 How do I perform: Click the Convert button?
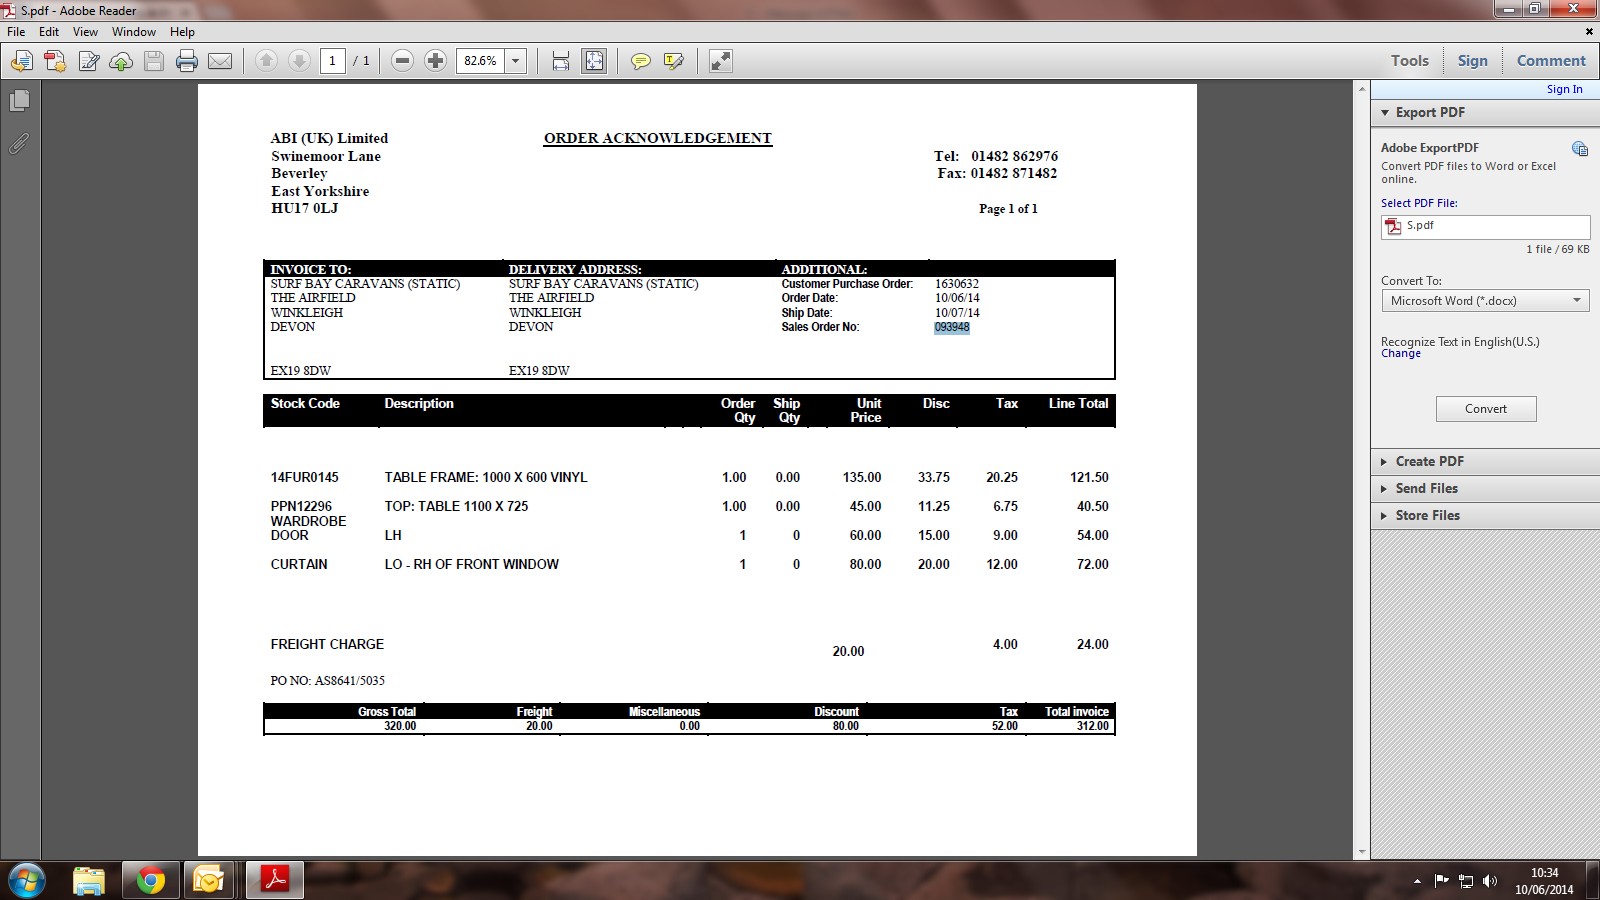click(x=1486, y=409)
